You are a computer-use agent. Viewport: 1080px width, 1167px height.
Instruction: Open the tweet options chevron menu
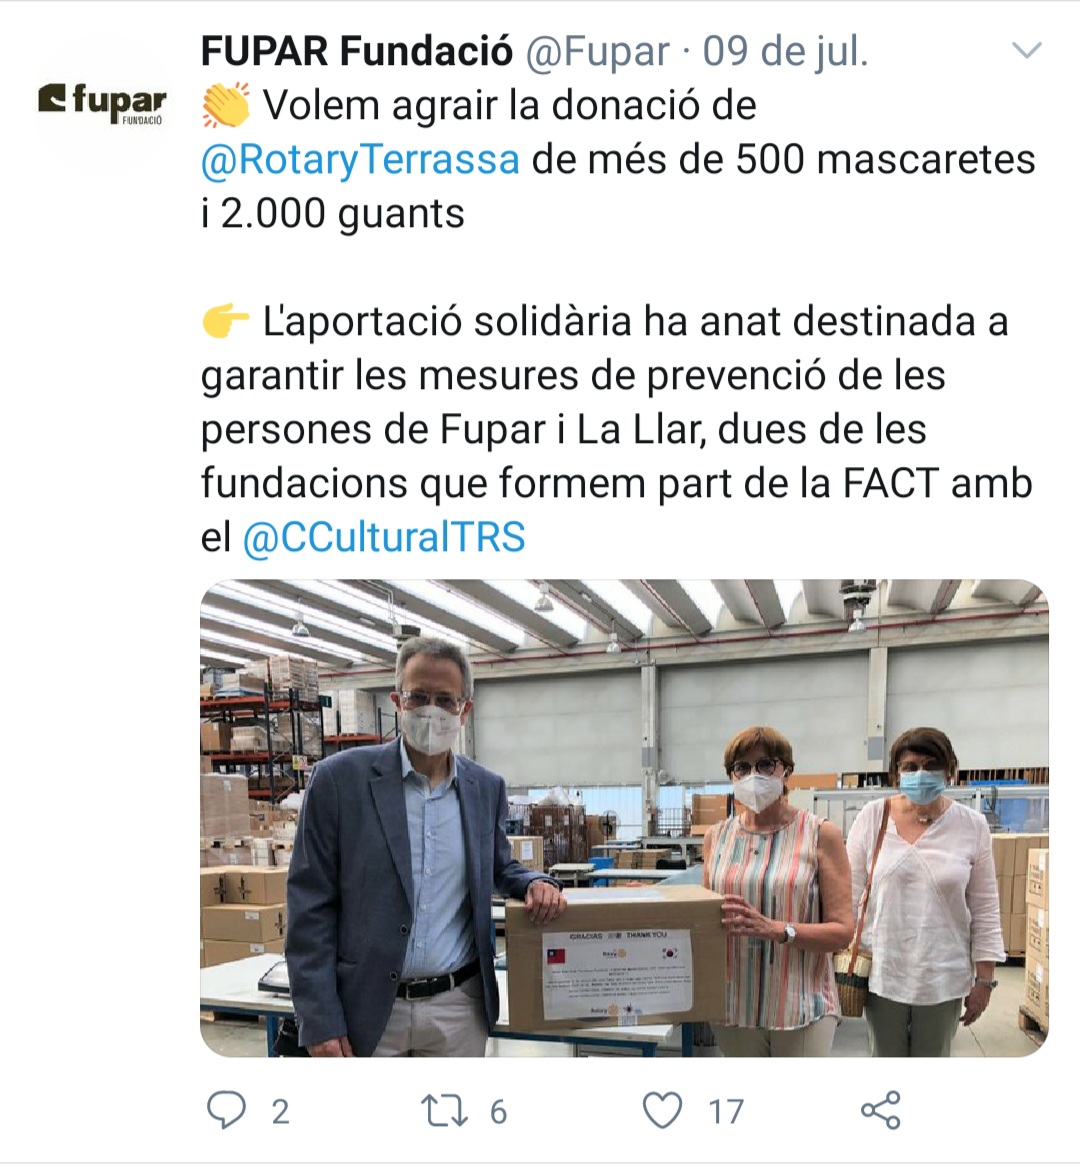[1027, 51]
